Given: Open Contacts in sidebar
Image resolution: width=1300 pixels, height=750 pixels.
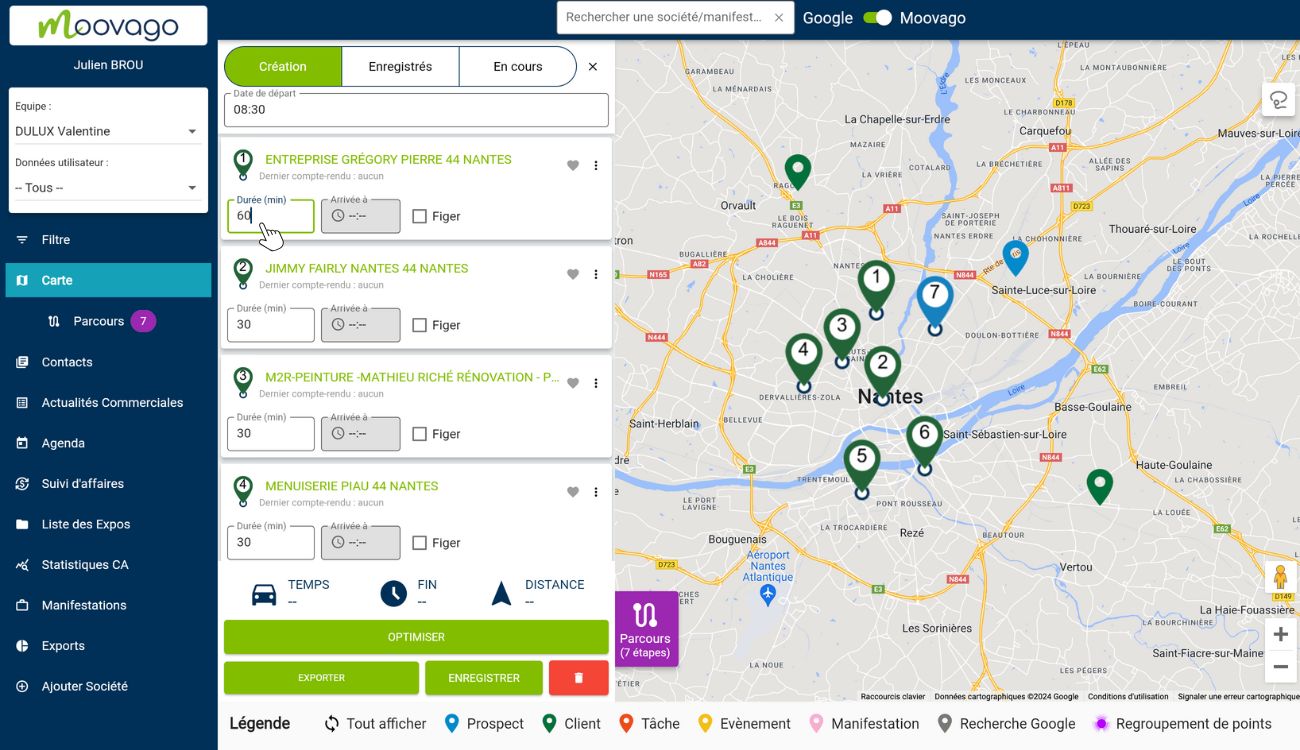Looking at the screenshot, I should [108, 362].
